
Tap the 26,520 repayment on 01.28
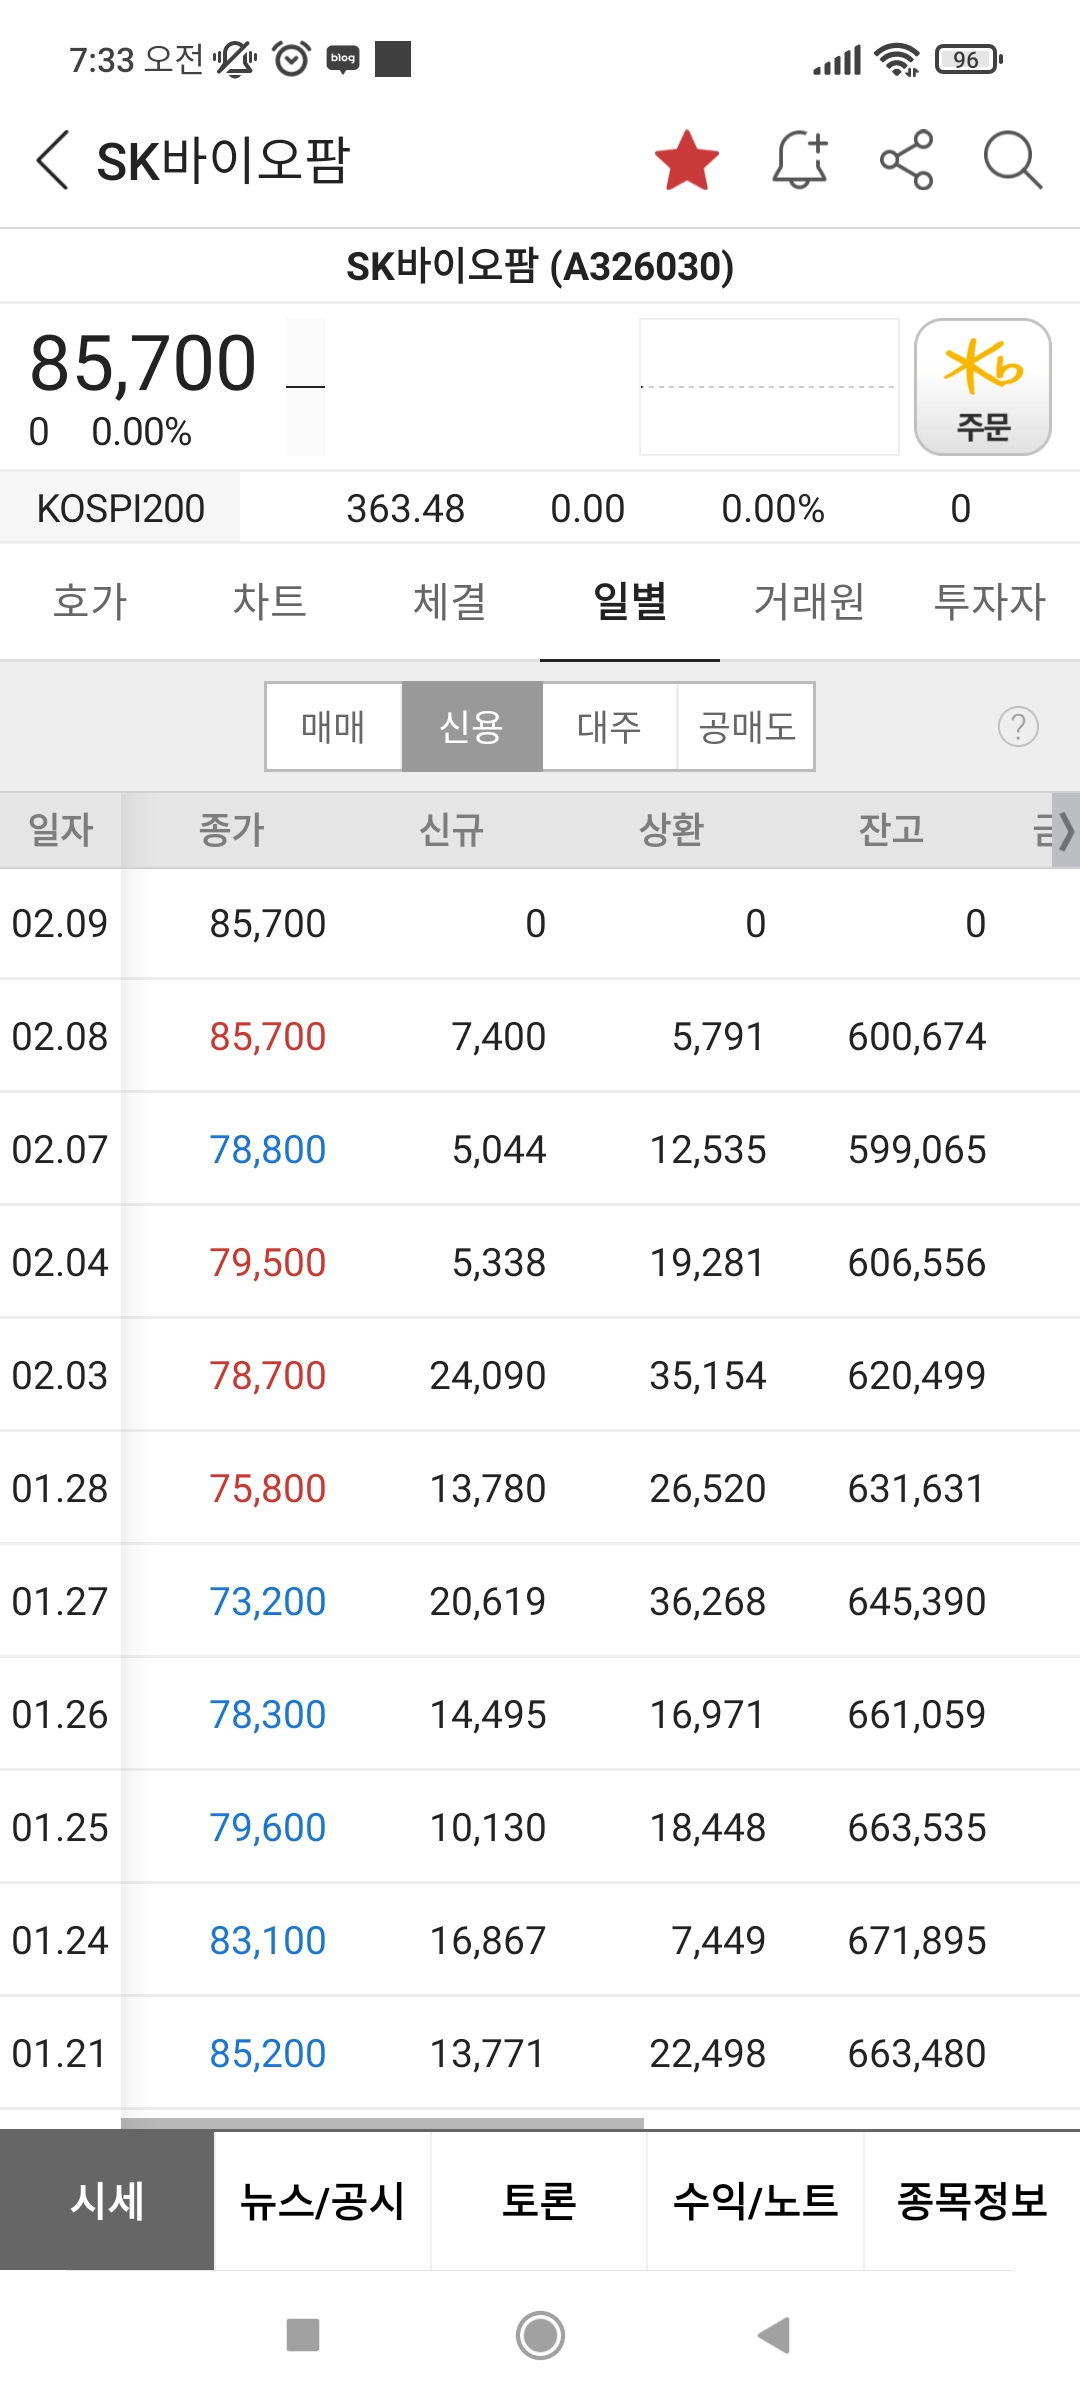coord(708,1489)
